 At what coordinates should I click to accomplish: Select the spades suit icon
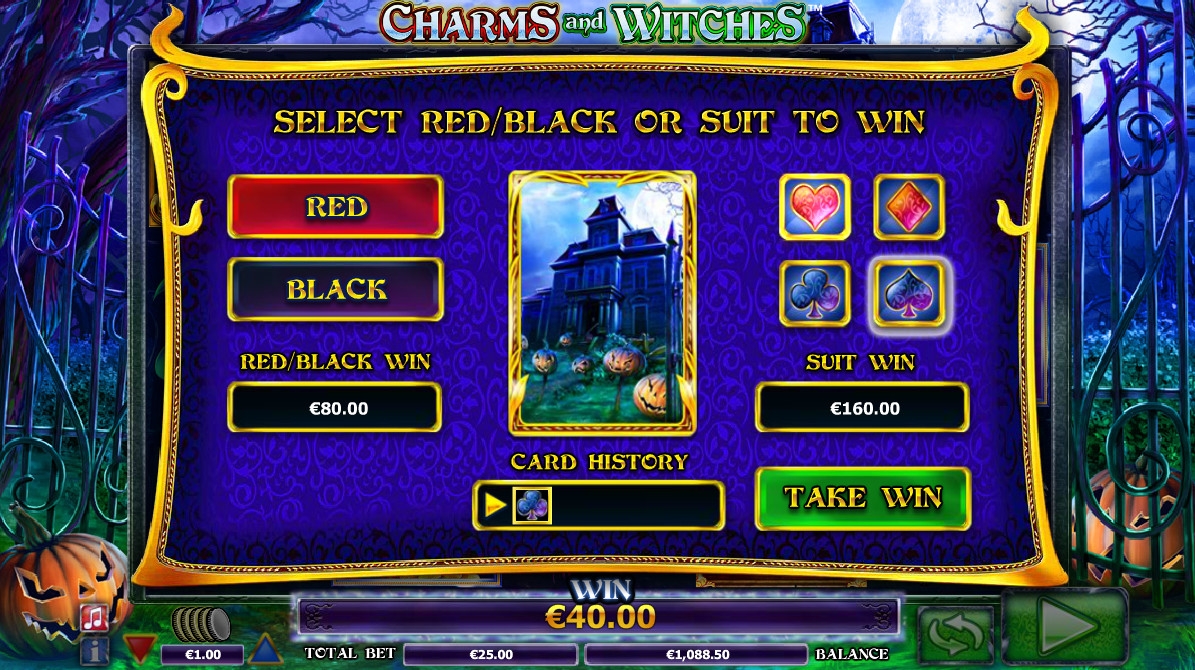(x=908, y=293)
